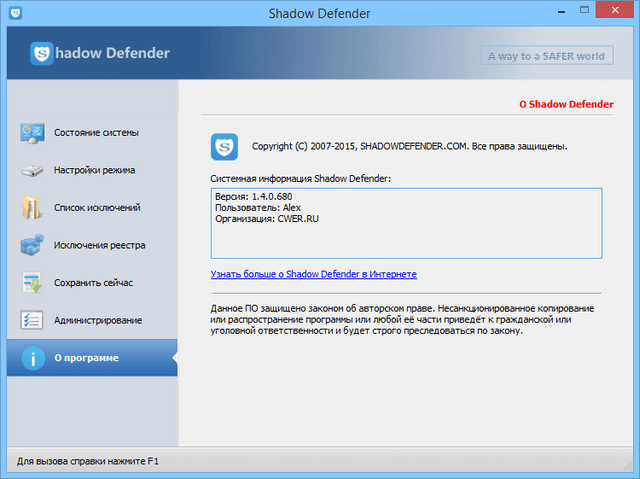Image resolution: width=640 pixels, height=479 pixels.
Task: Click the Администрирование checklist icon
Action: point(32,321)
